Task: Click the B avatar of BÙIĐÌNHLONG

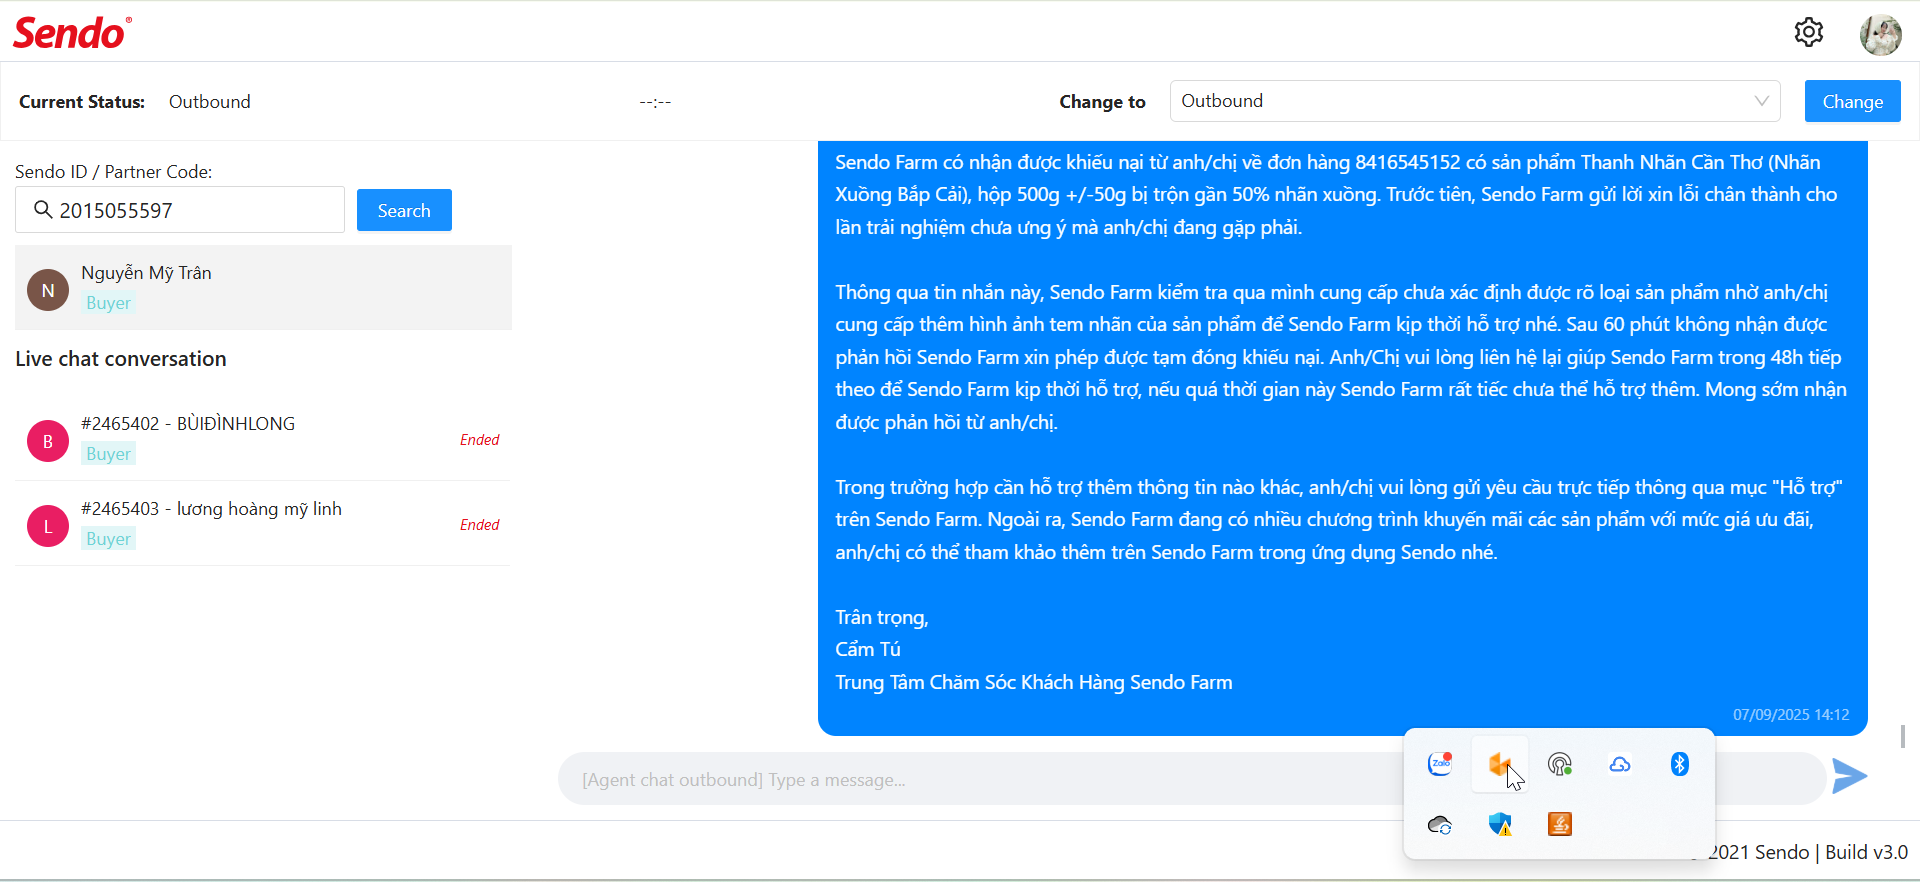Action: pos(48,441)
